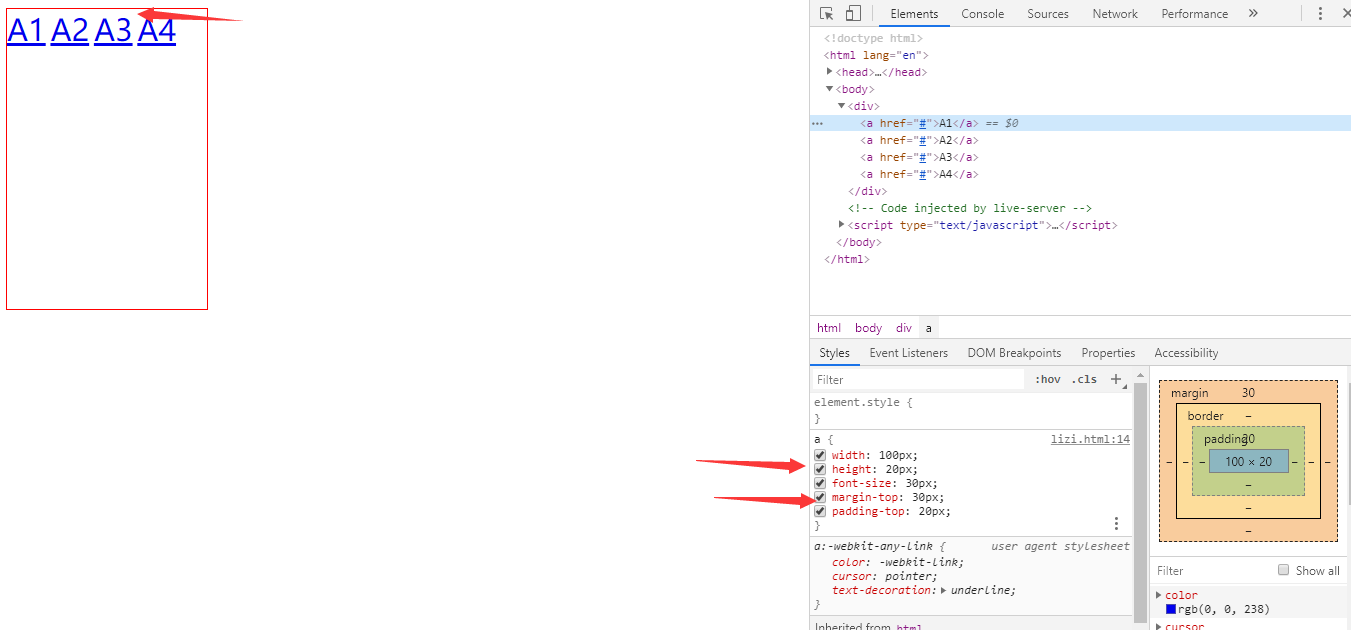Click the ellipsis beside the selected A1 node
1351x630 pixels.
817,123
